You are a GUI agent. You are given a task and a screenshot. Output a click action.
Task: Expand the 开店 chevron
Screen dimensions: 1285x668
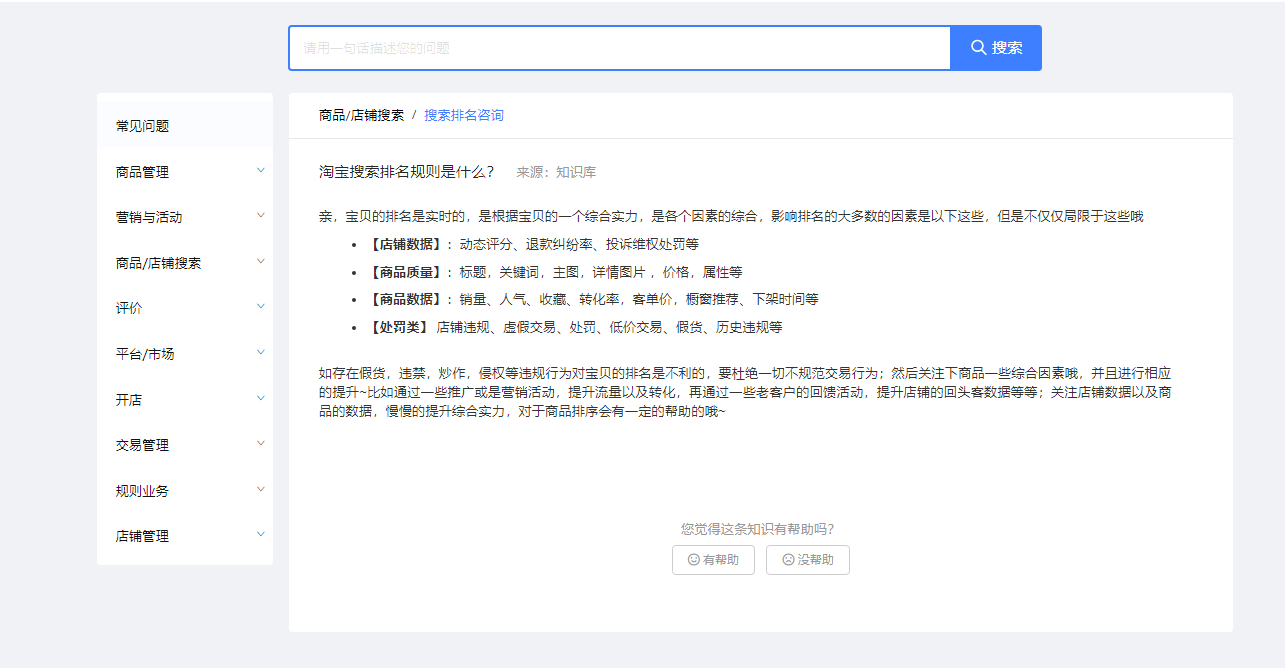tap(261, 398)
